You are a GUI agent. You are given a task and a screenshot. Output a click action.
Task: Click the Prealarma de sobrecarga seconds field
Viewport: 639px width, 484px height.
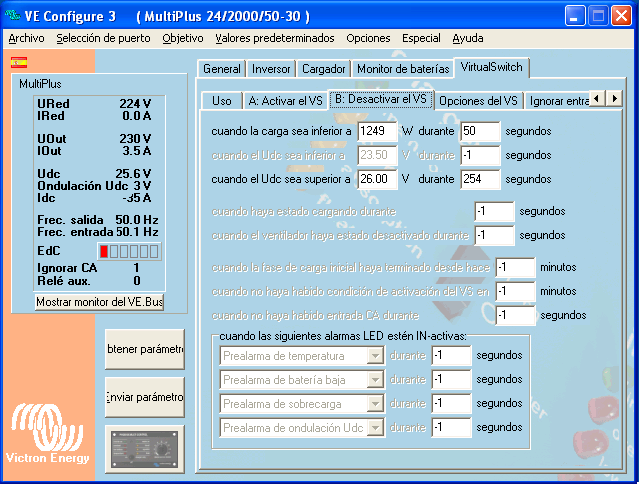[452, 404]
